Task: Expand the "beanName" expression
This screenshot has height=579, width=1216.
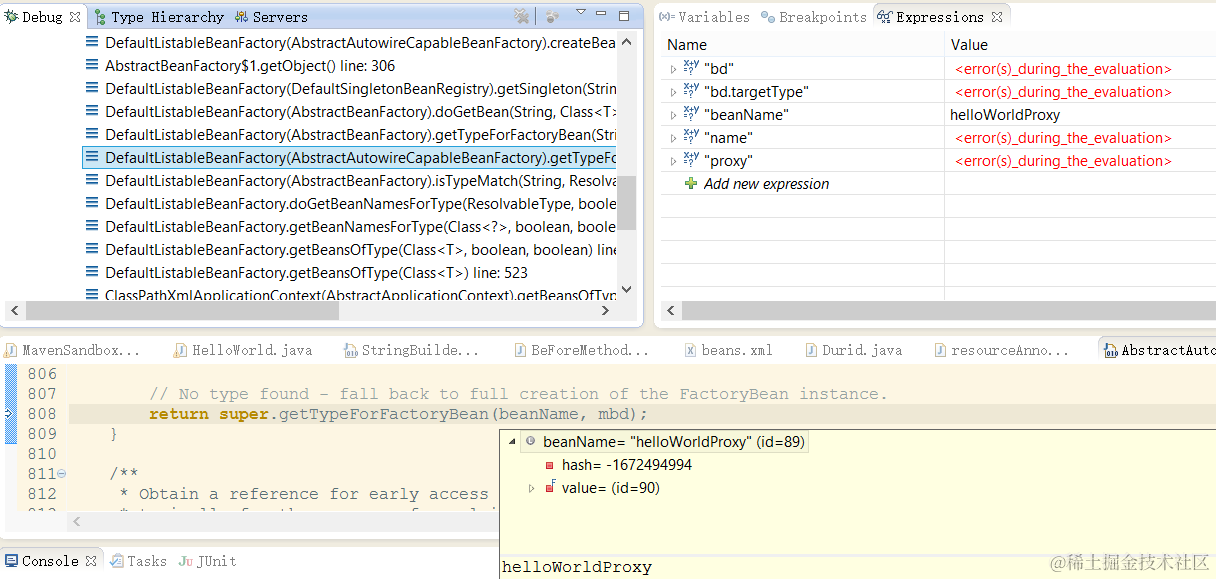Action: pyautogui.click(x=673, y=116)
